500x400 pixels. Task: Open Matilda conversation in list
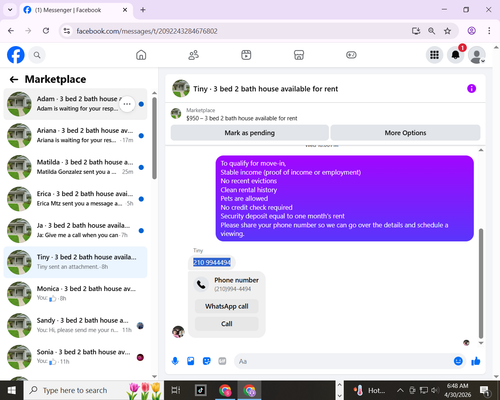click(75, 167)
